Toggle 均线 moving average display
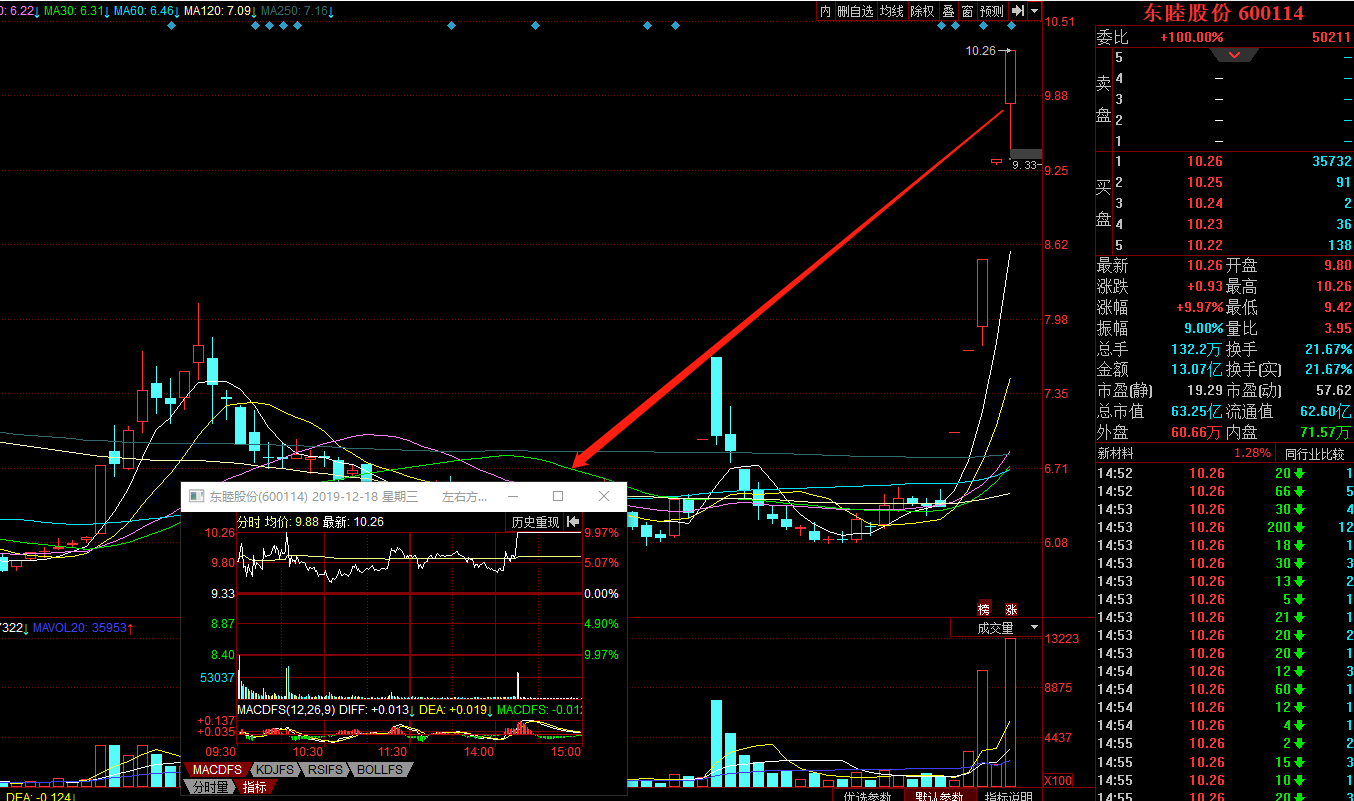The height and width of the screenshot is (801, 1354). pos(891,11)
